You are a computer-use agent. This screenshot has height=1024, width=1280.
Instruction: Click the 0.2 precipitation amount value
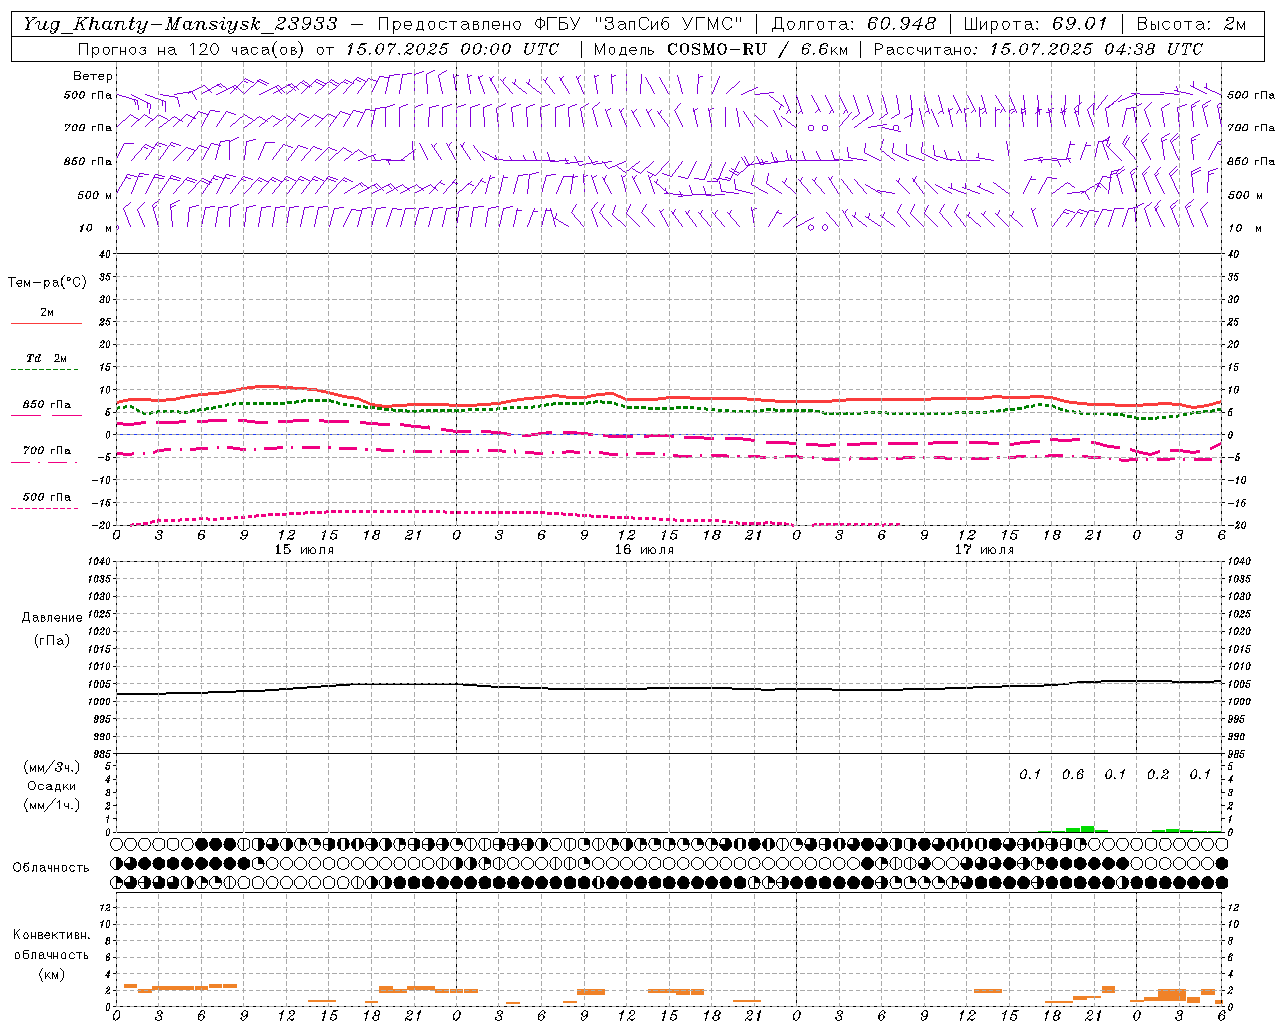pyautogui.click(x=1158, y=774)
